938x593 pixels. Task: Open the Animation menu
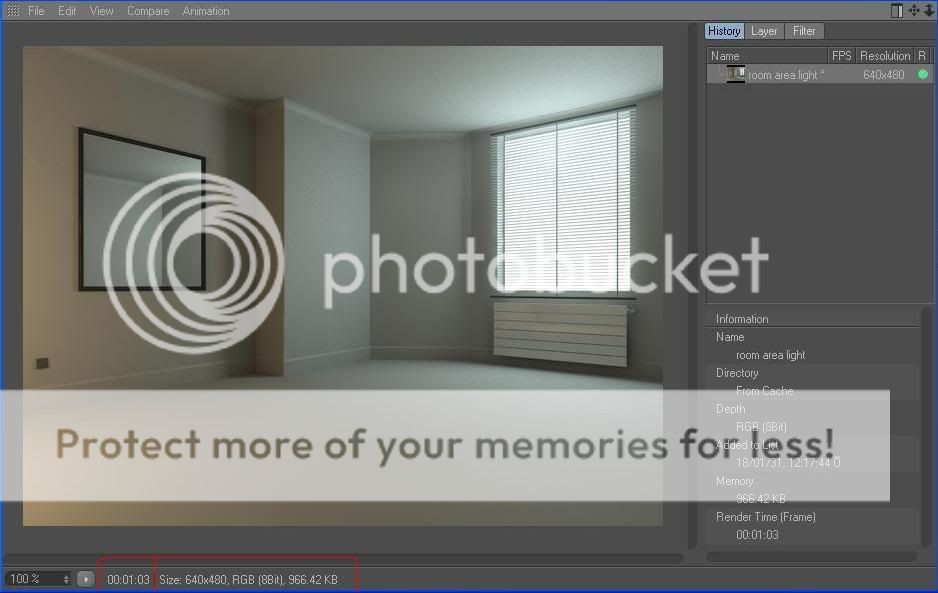pos(206,11)
